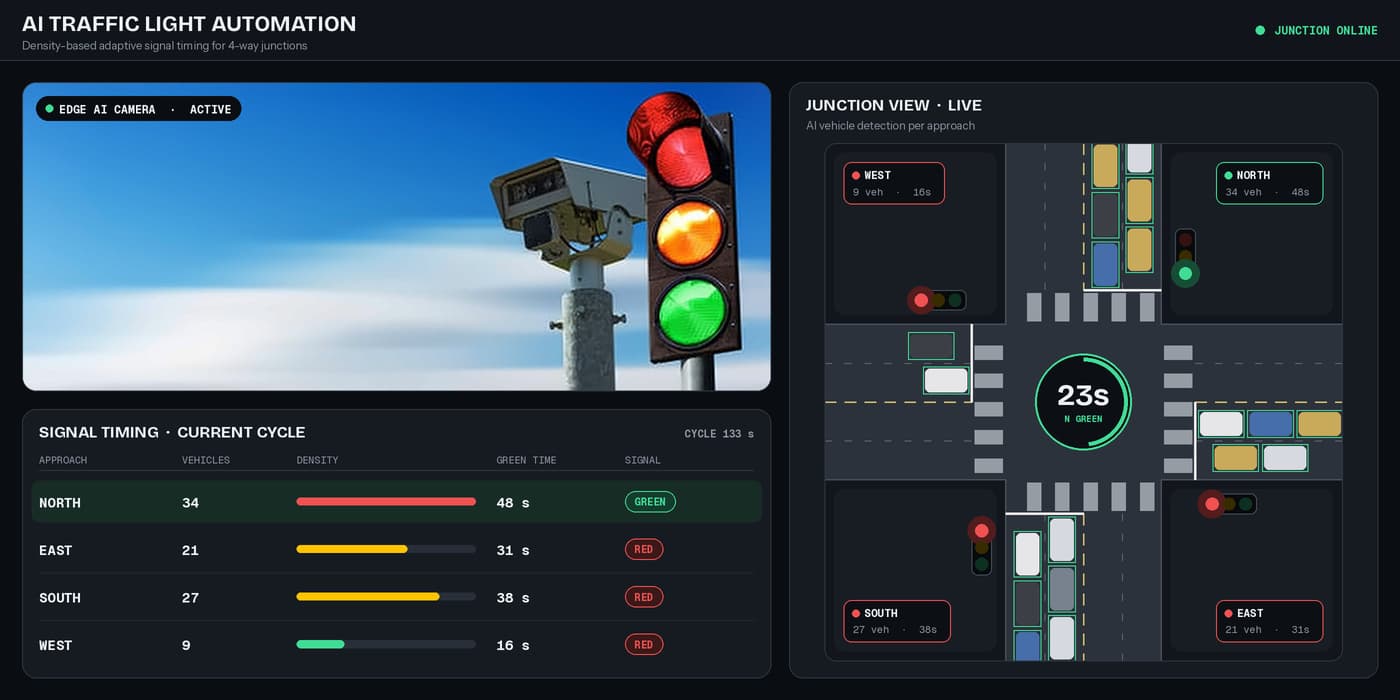This screenshot has width=1400, height=700.
Task: Click the red dot in the EAST label card
Action: (x=1229, y=614)
